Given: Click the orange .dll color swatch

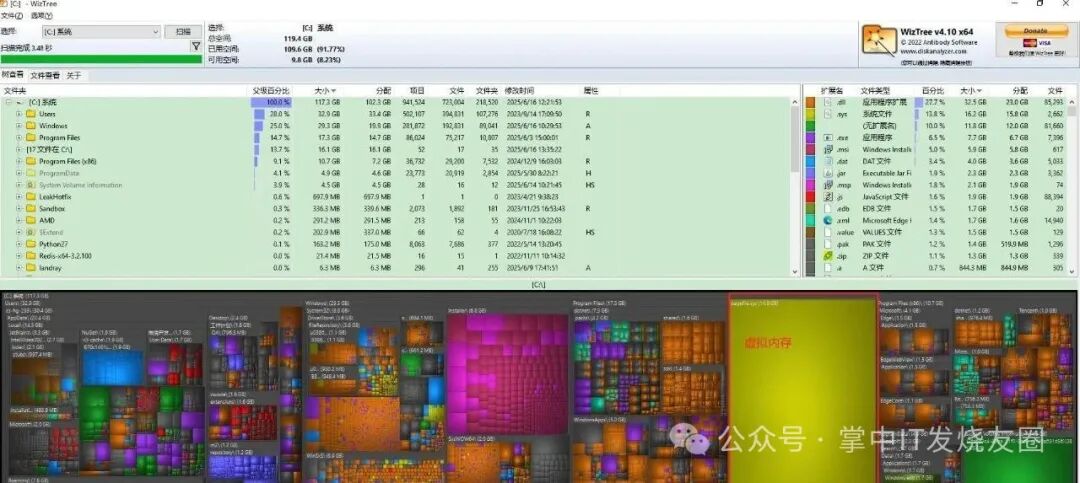Looking at the screenshot, I should coord(811,102).
